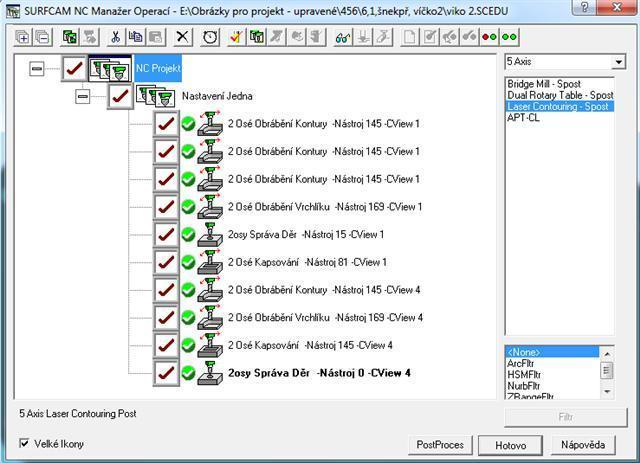Viewport: 640px width, 463px height.
Task: Open the 5 Axis dropdown
Action: coord(618,62)
